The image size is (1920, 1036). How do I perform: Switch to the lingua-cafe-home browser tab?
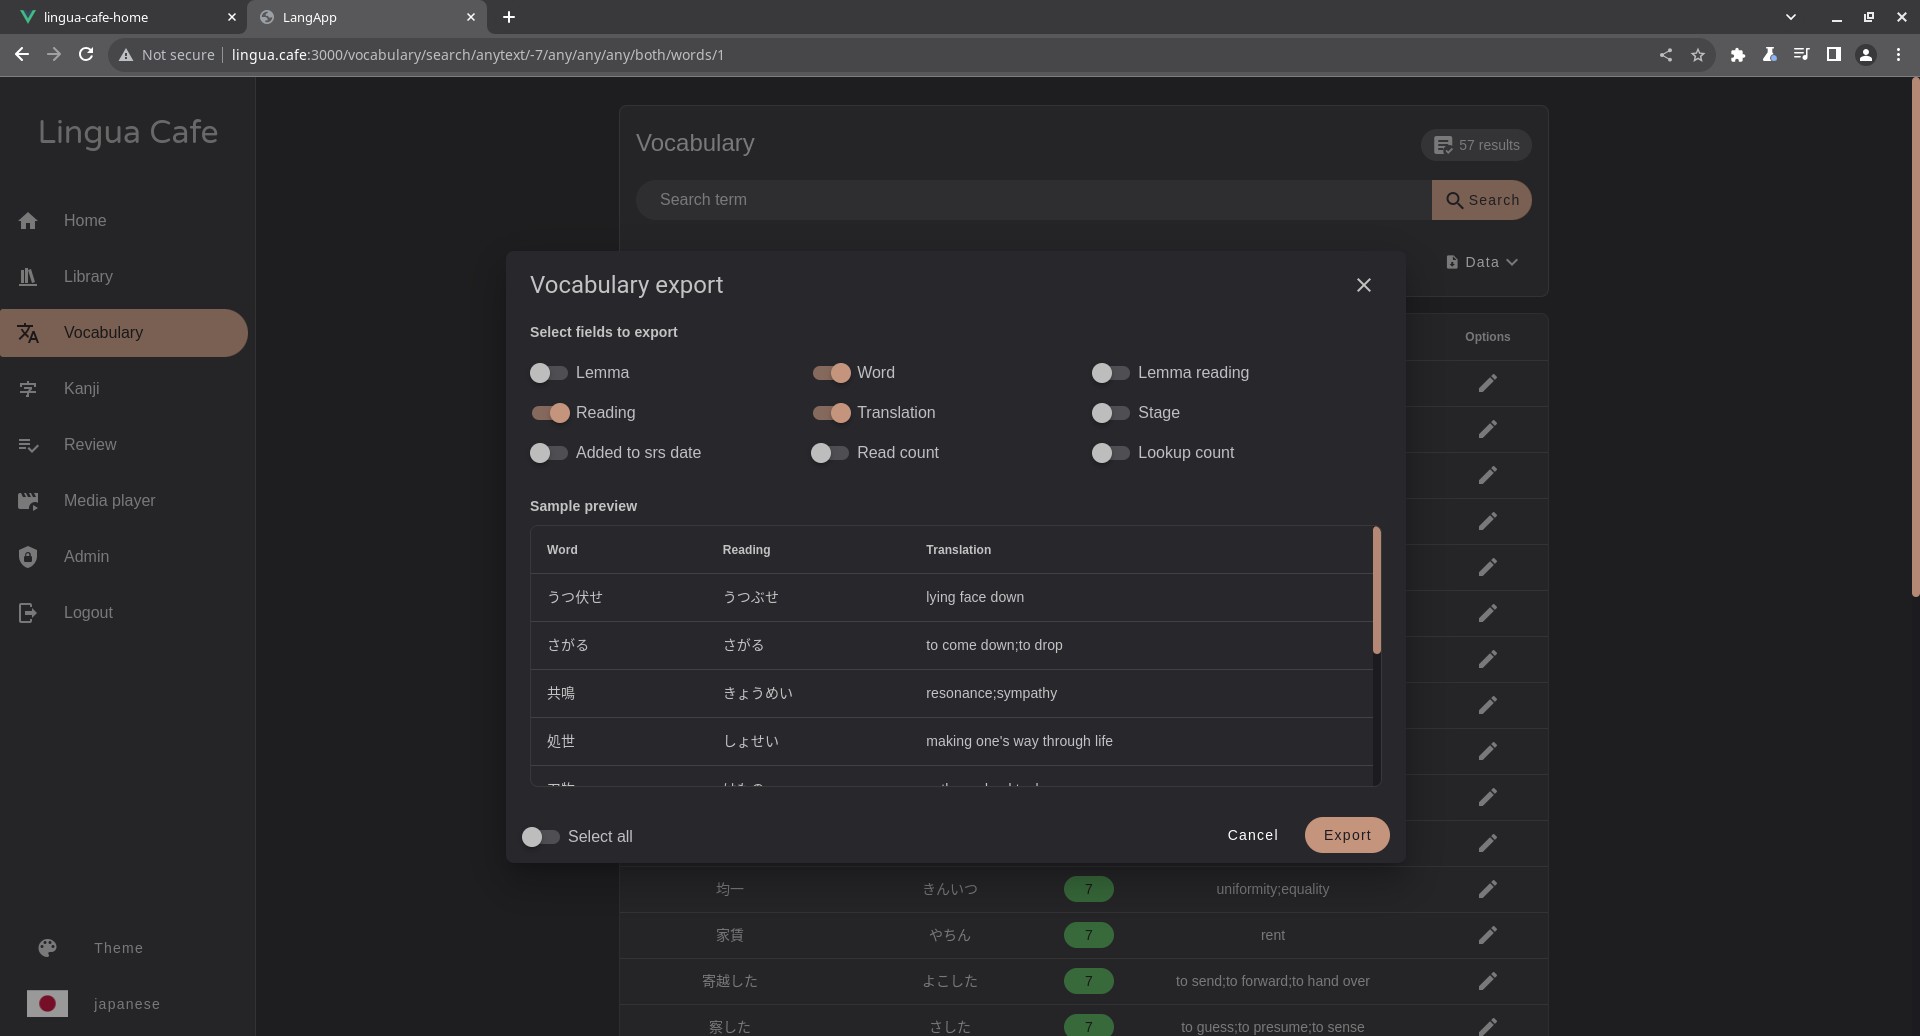coord(118,17)
